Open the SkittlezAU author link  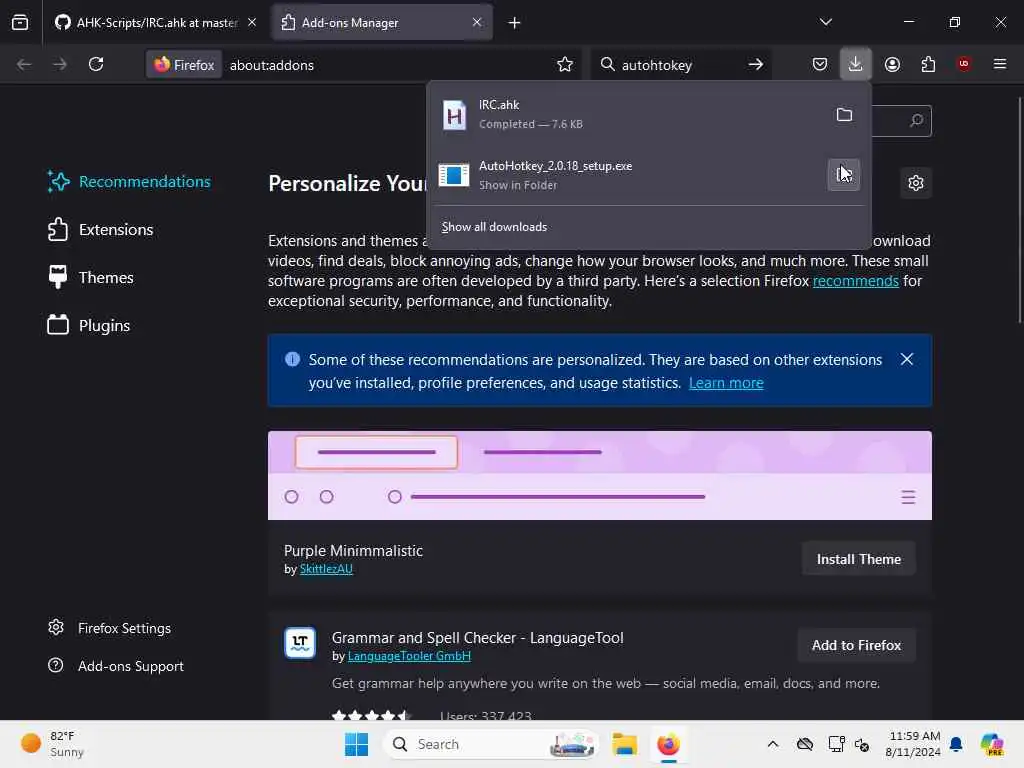pyautogui.click(x=326, y=569)
